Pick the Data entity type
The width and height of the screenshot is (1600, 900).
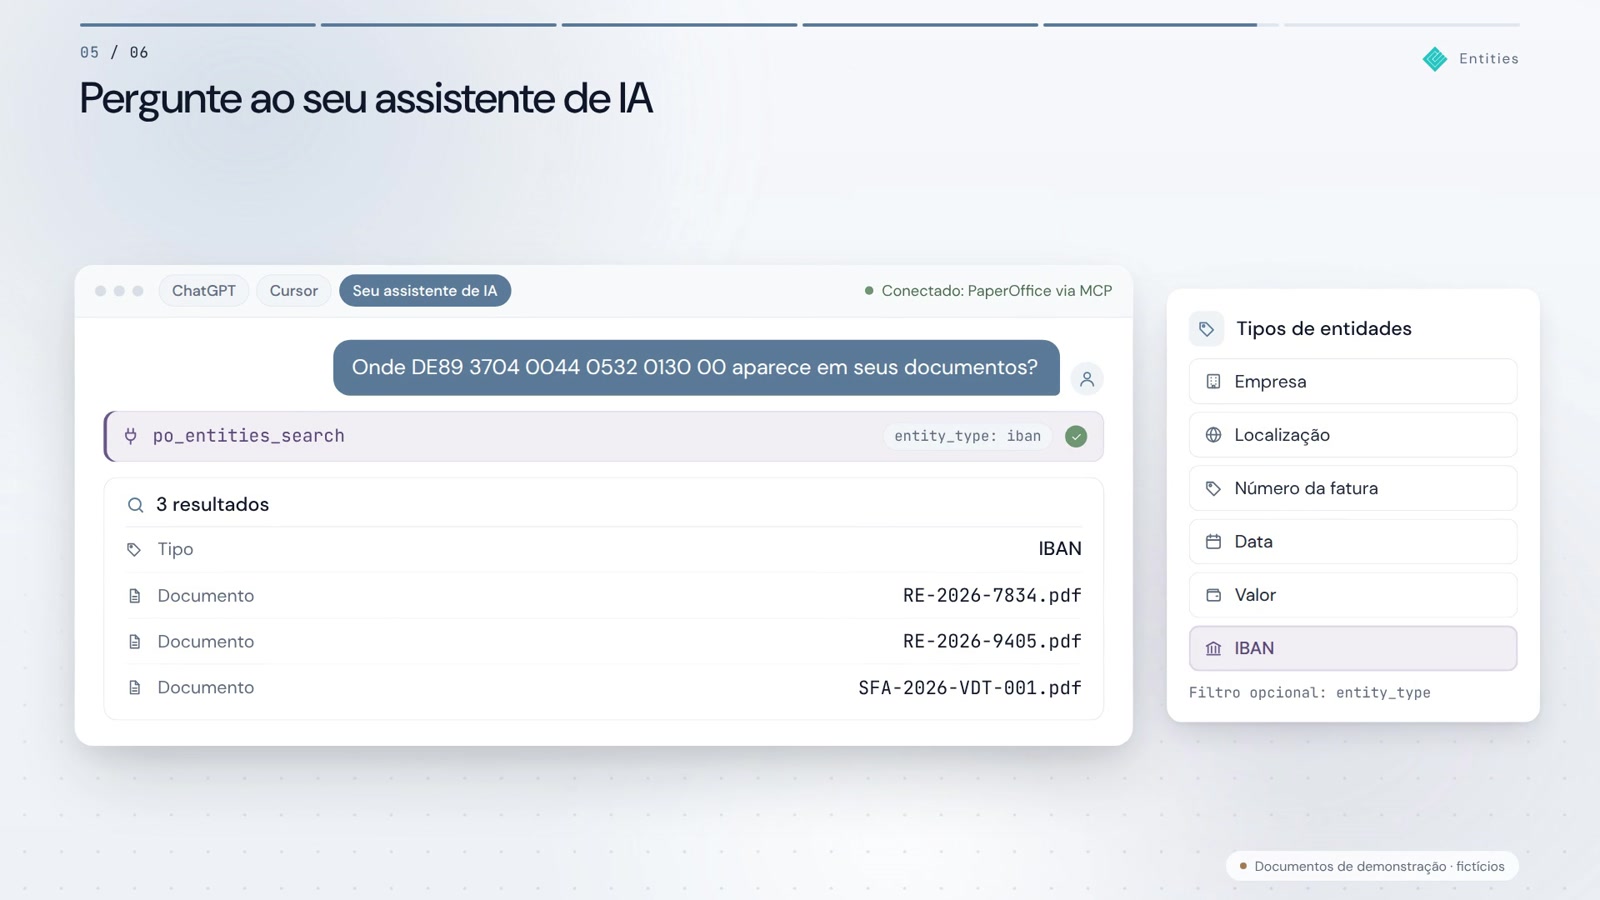[1353, 541]
